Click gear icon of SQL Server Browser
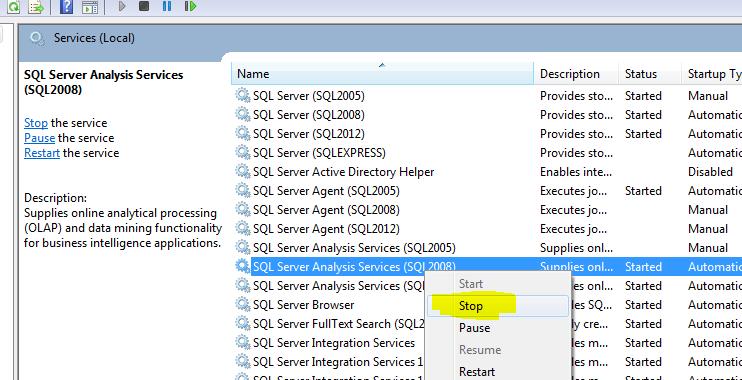The height and width of the screenshot is (380, 742). pyautogui.click(x=243, y=305)
